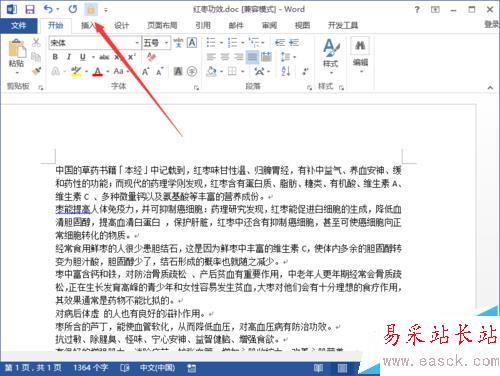This screenshot has width=500, height=376.
Task: Toggle justify alignment (highlighted)
Action: coord(252,57)
